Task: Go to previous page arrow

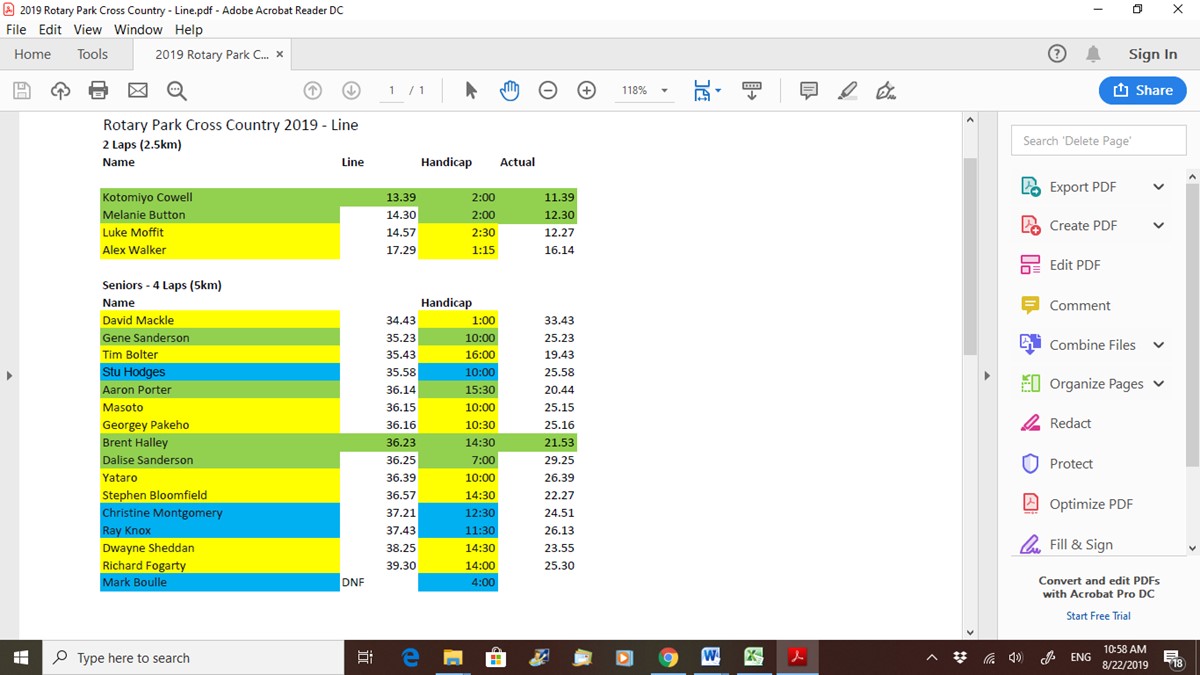Action: tap(313, 91)
